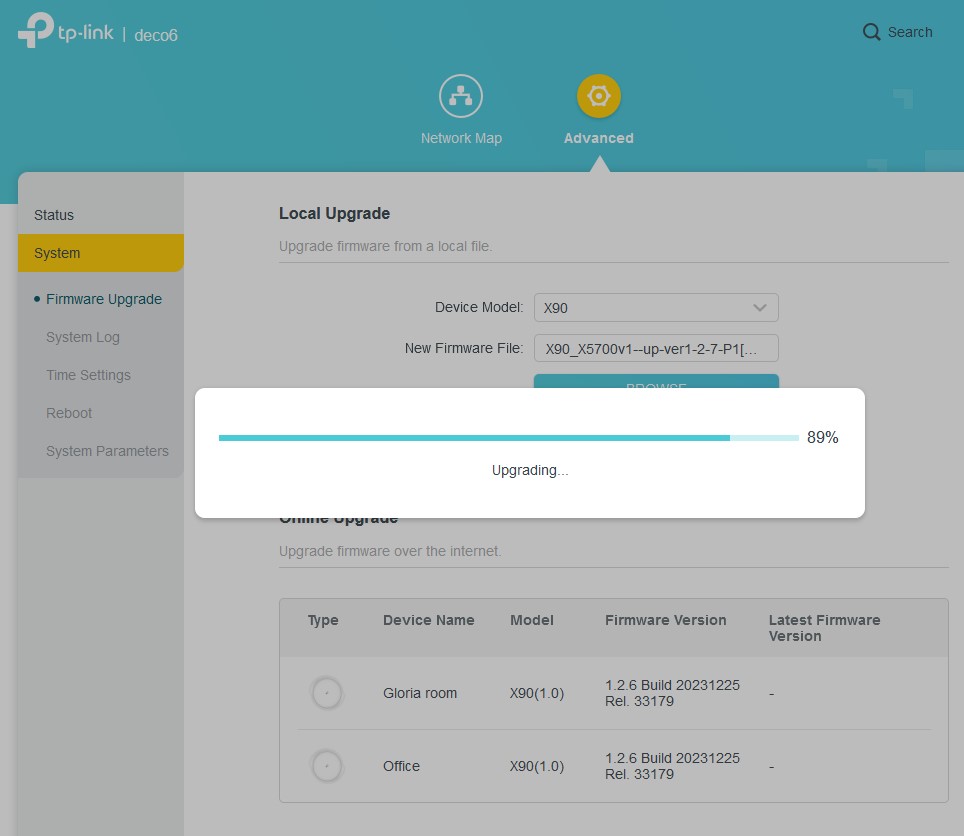
Task: Open the Network Map icon
Action: coord(461,97)
